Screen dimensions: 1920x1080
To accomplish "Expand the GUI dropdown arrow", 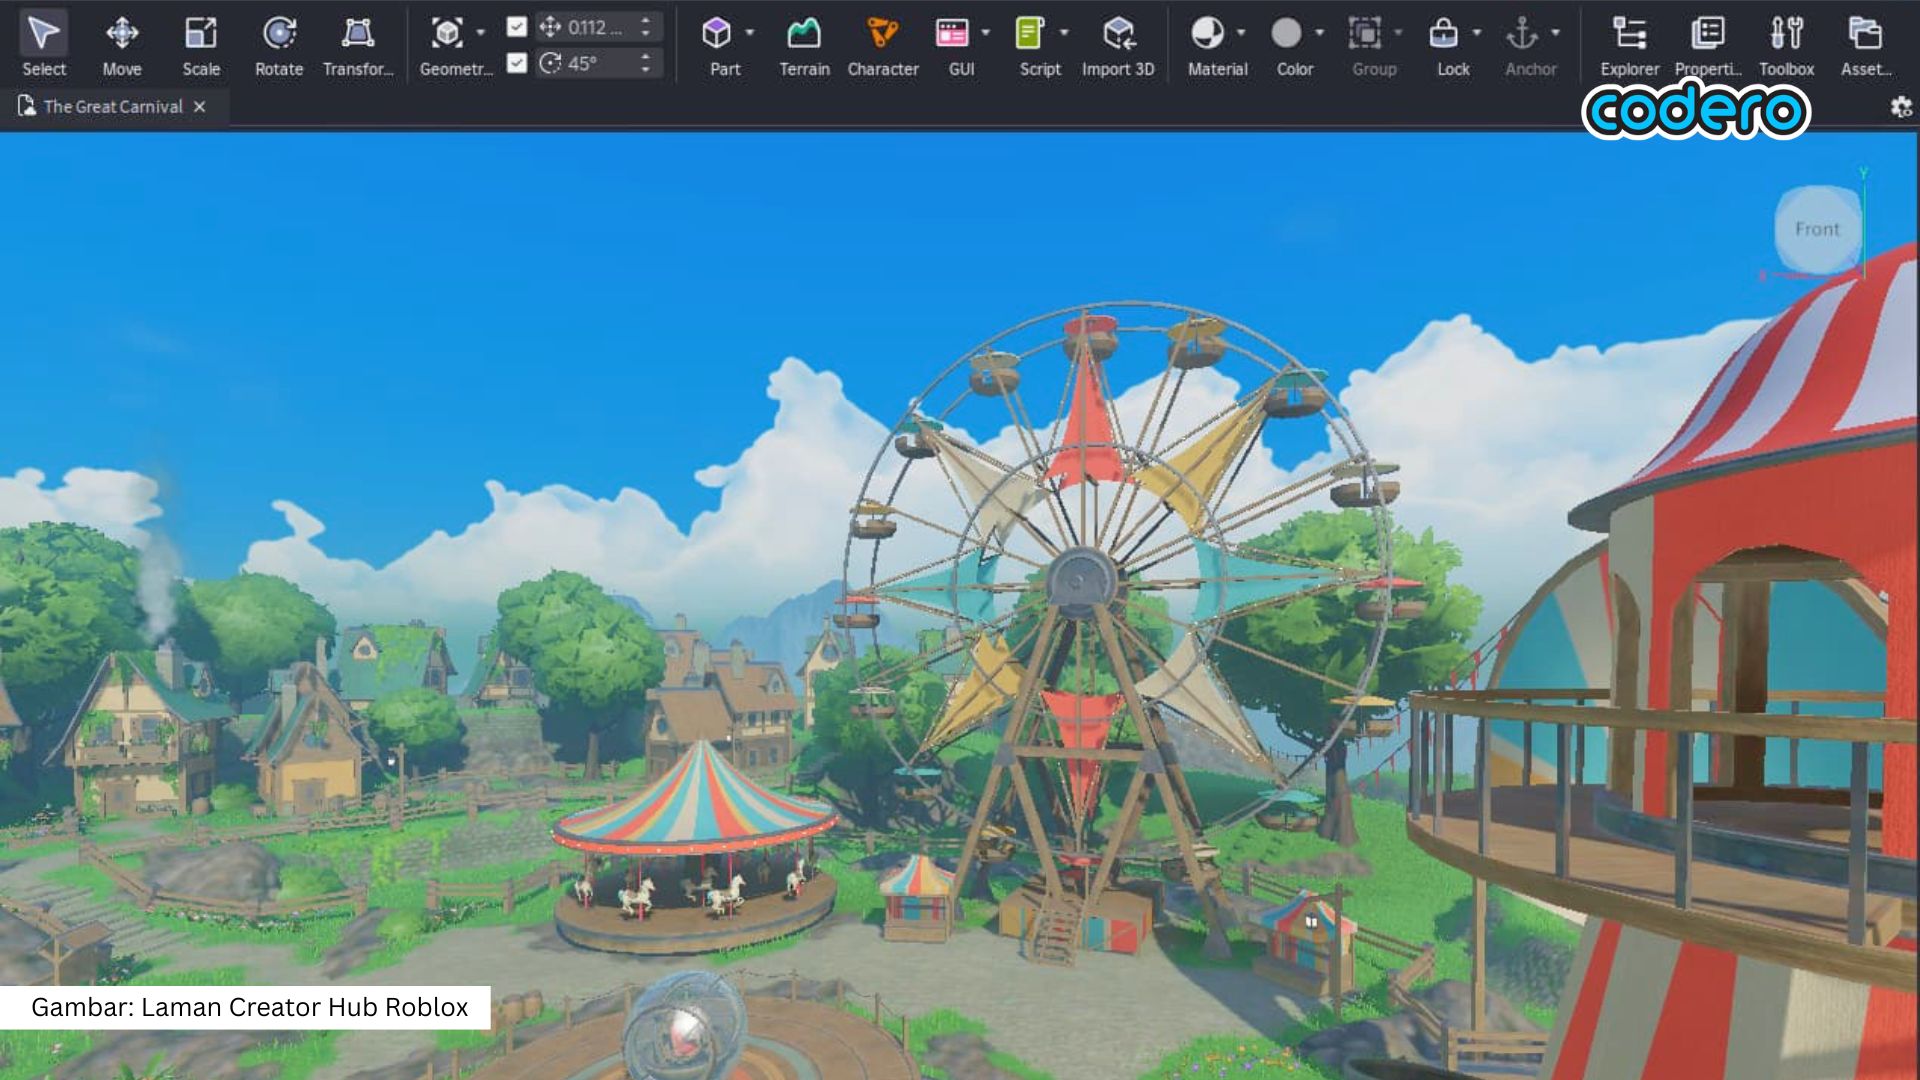I will coord(986,33).
